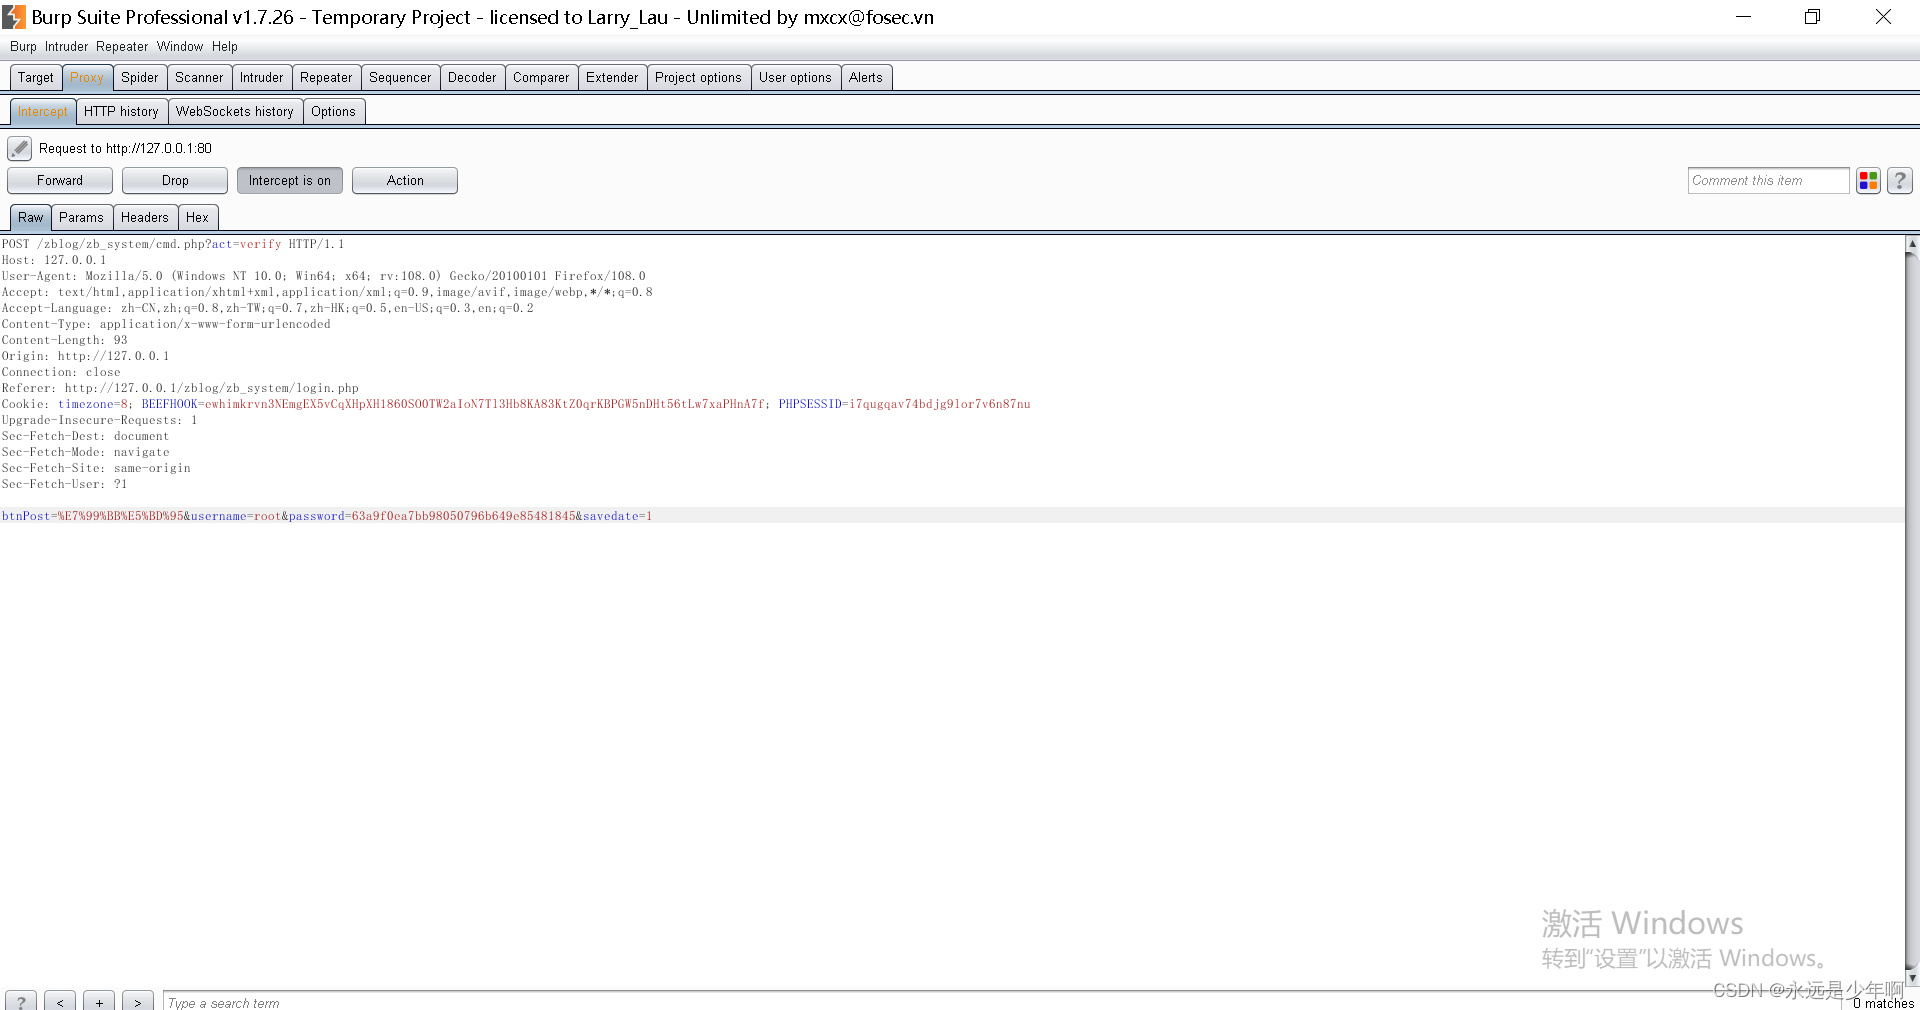
Task: Click the Accept-Language header line
Action: (x=268, y=308)
